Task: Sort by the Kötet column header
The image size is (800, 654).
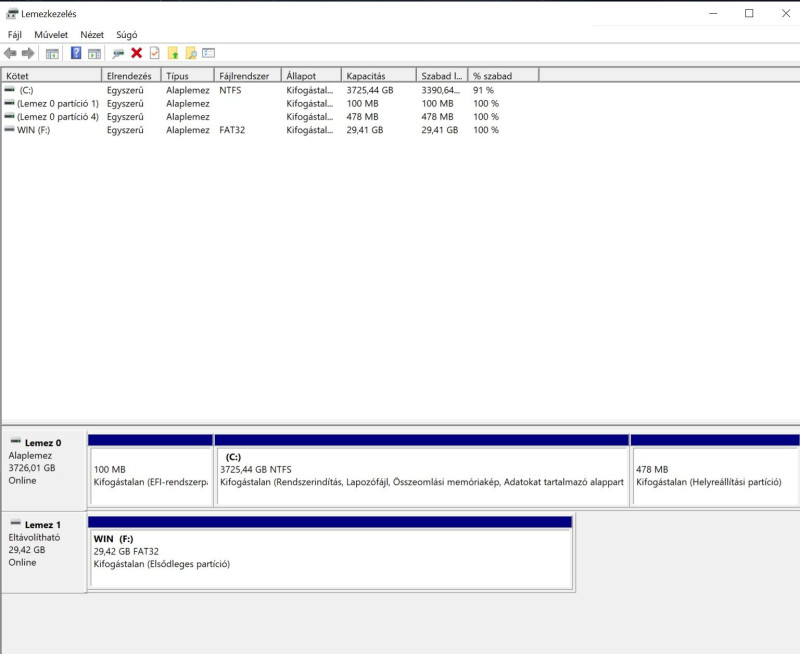Action: [x=52, y=76]
